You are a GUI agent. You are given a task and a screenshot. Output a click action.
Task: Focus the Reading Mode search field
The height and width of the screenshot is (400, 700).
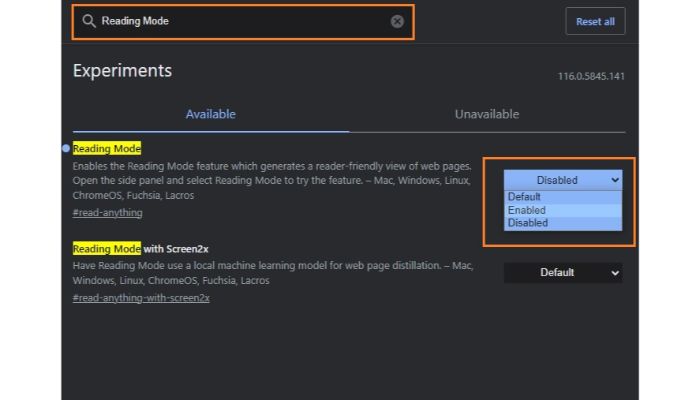pos(243,22)
